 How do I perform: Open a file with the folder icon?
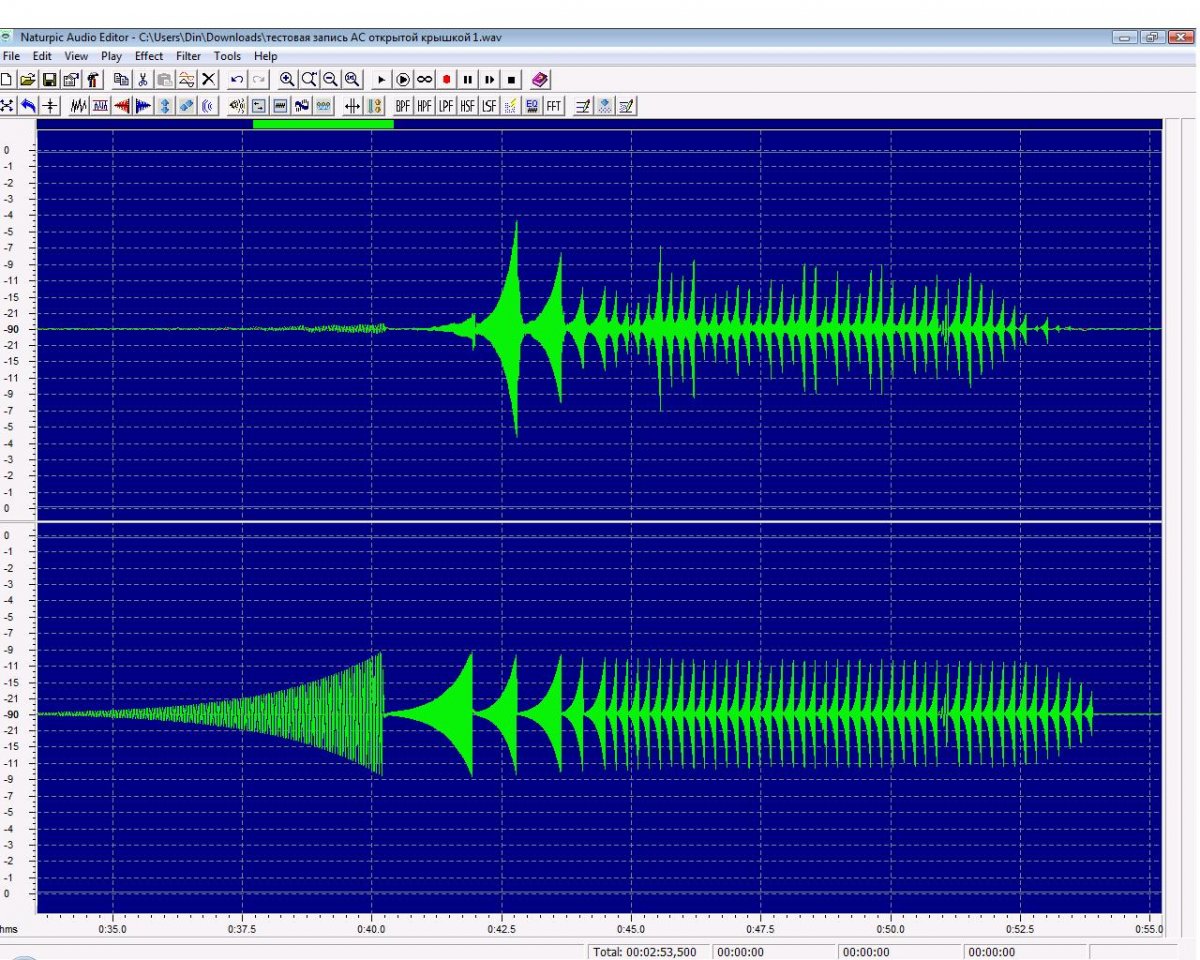pyautogui.click(x=27, y=79)
